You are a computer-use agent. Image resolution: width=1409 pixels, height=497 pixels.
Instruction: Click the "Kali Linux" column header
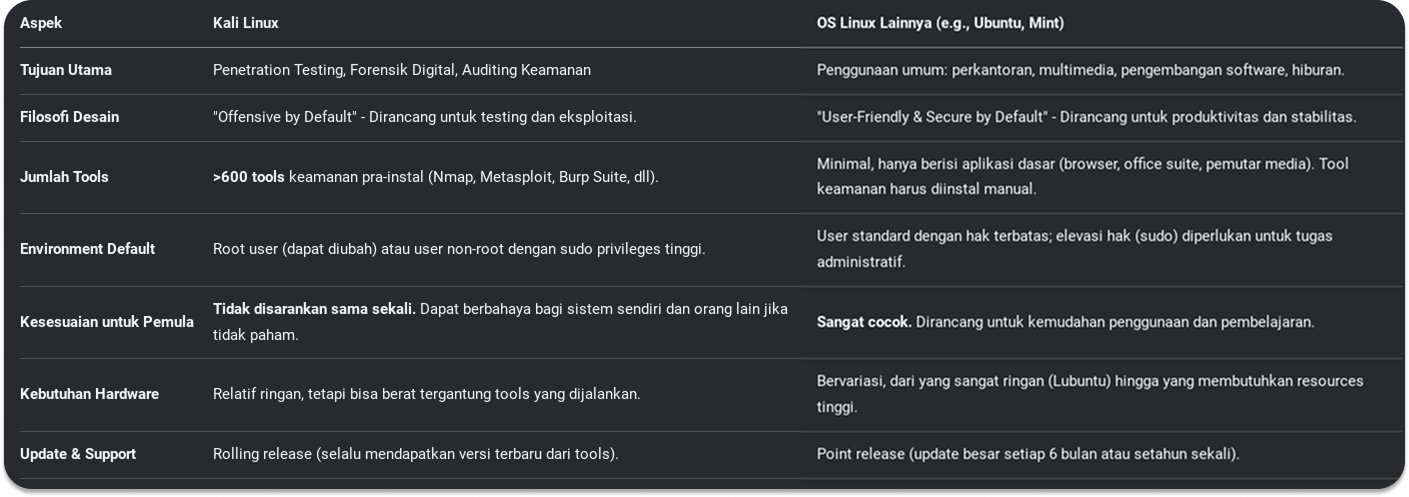246,23
